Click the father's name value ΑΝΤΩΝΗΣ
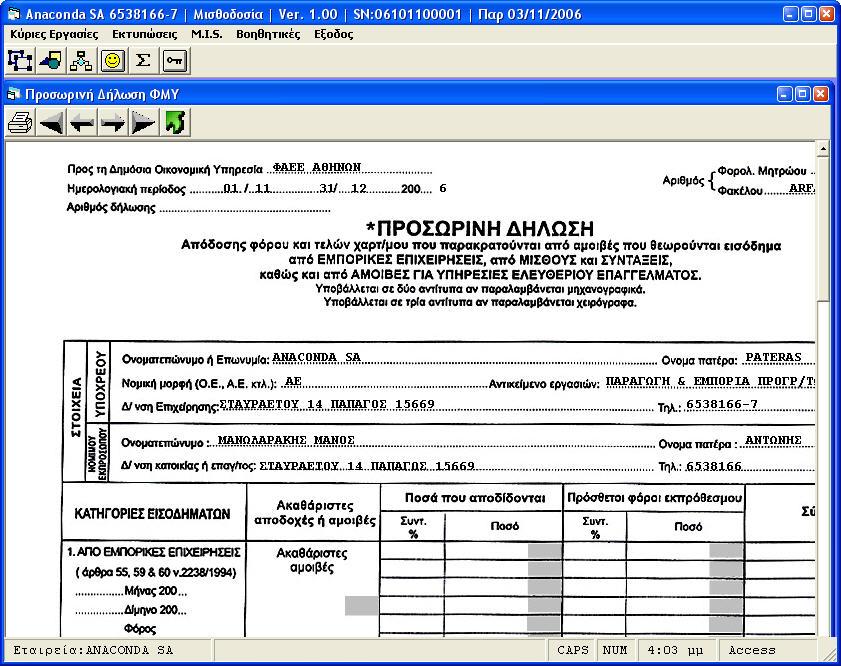841x666 pixels. [773, 440]
